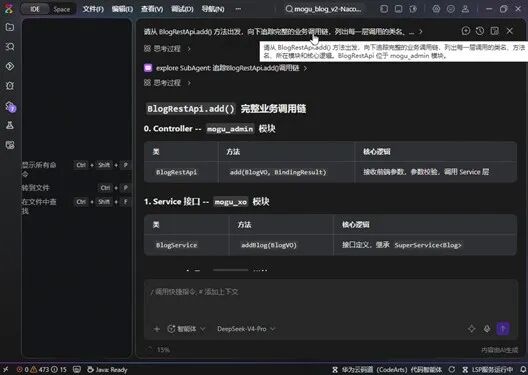Click LSP服务运行中 status bar item
The image size is (528, 375).
point(488,370)
